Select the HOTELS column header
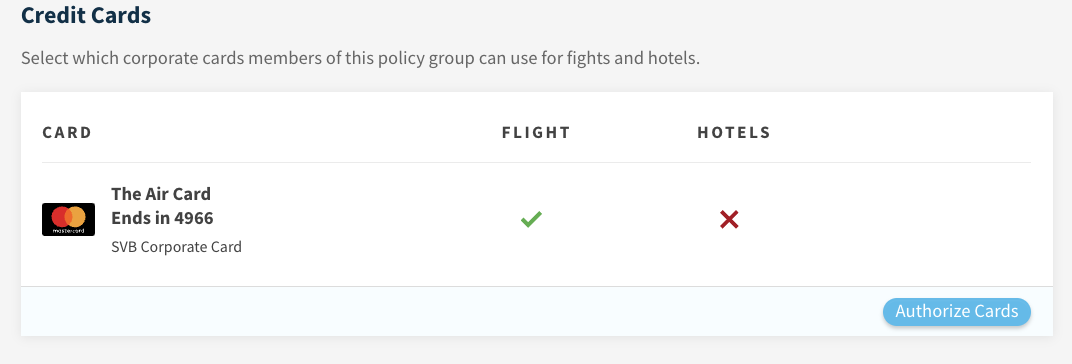 [734, 133]
